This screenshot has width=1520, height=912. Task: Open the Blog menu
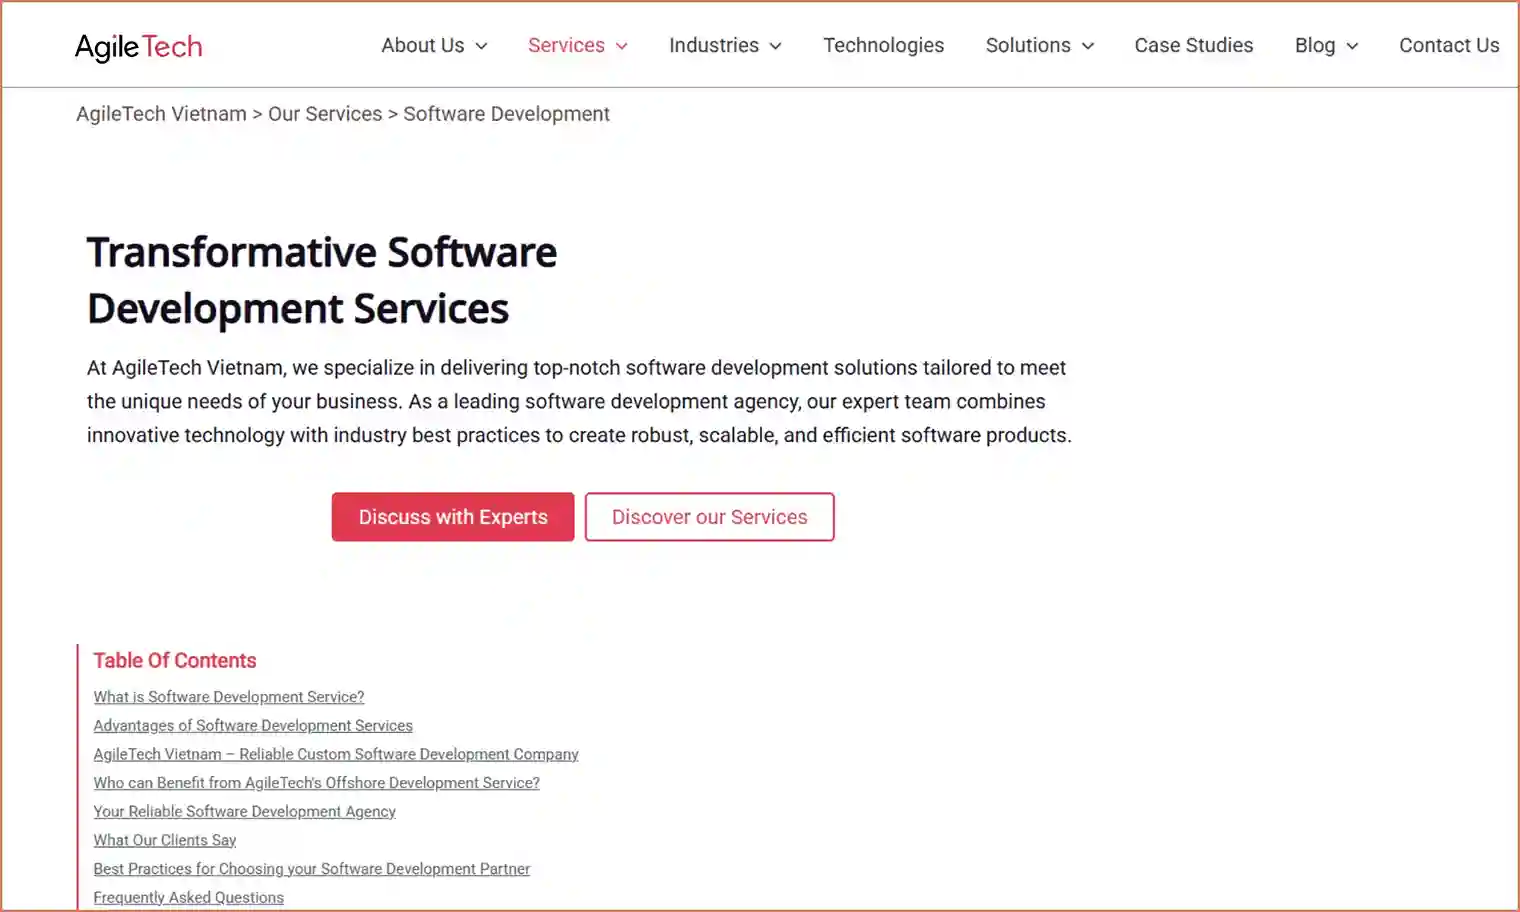click(x=1315, y=45)
